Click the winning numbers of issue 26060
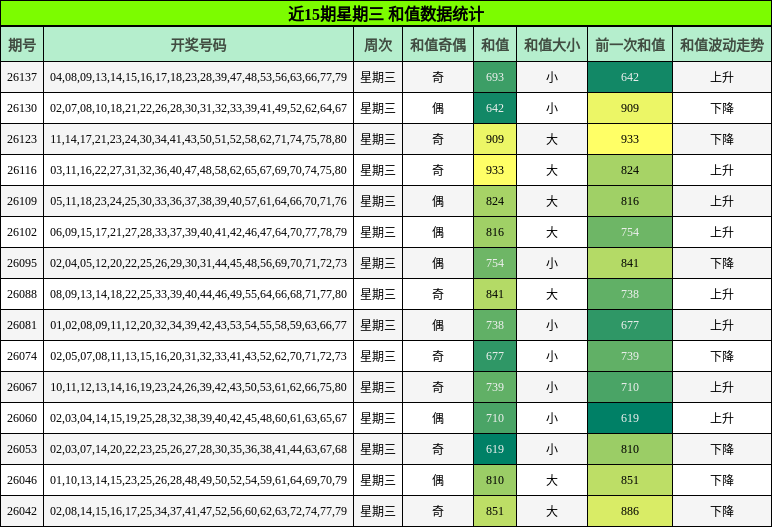 (198, 418)
